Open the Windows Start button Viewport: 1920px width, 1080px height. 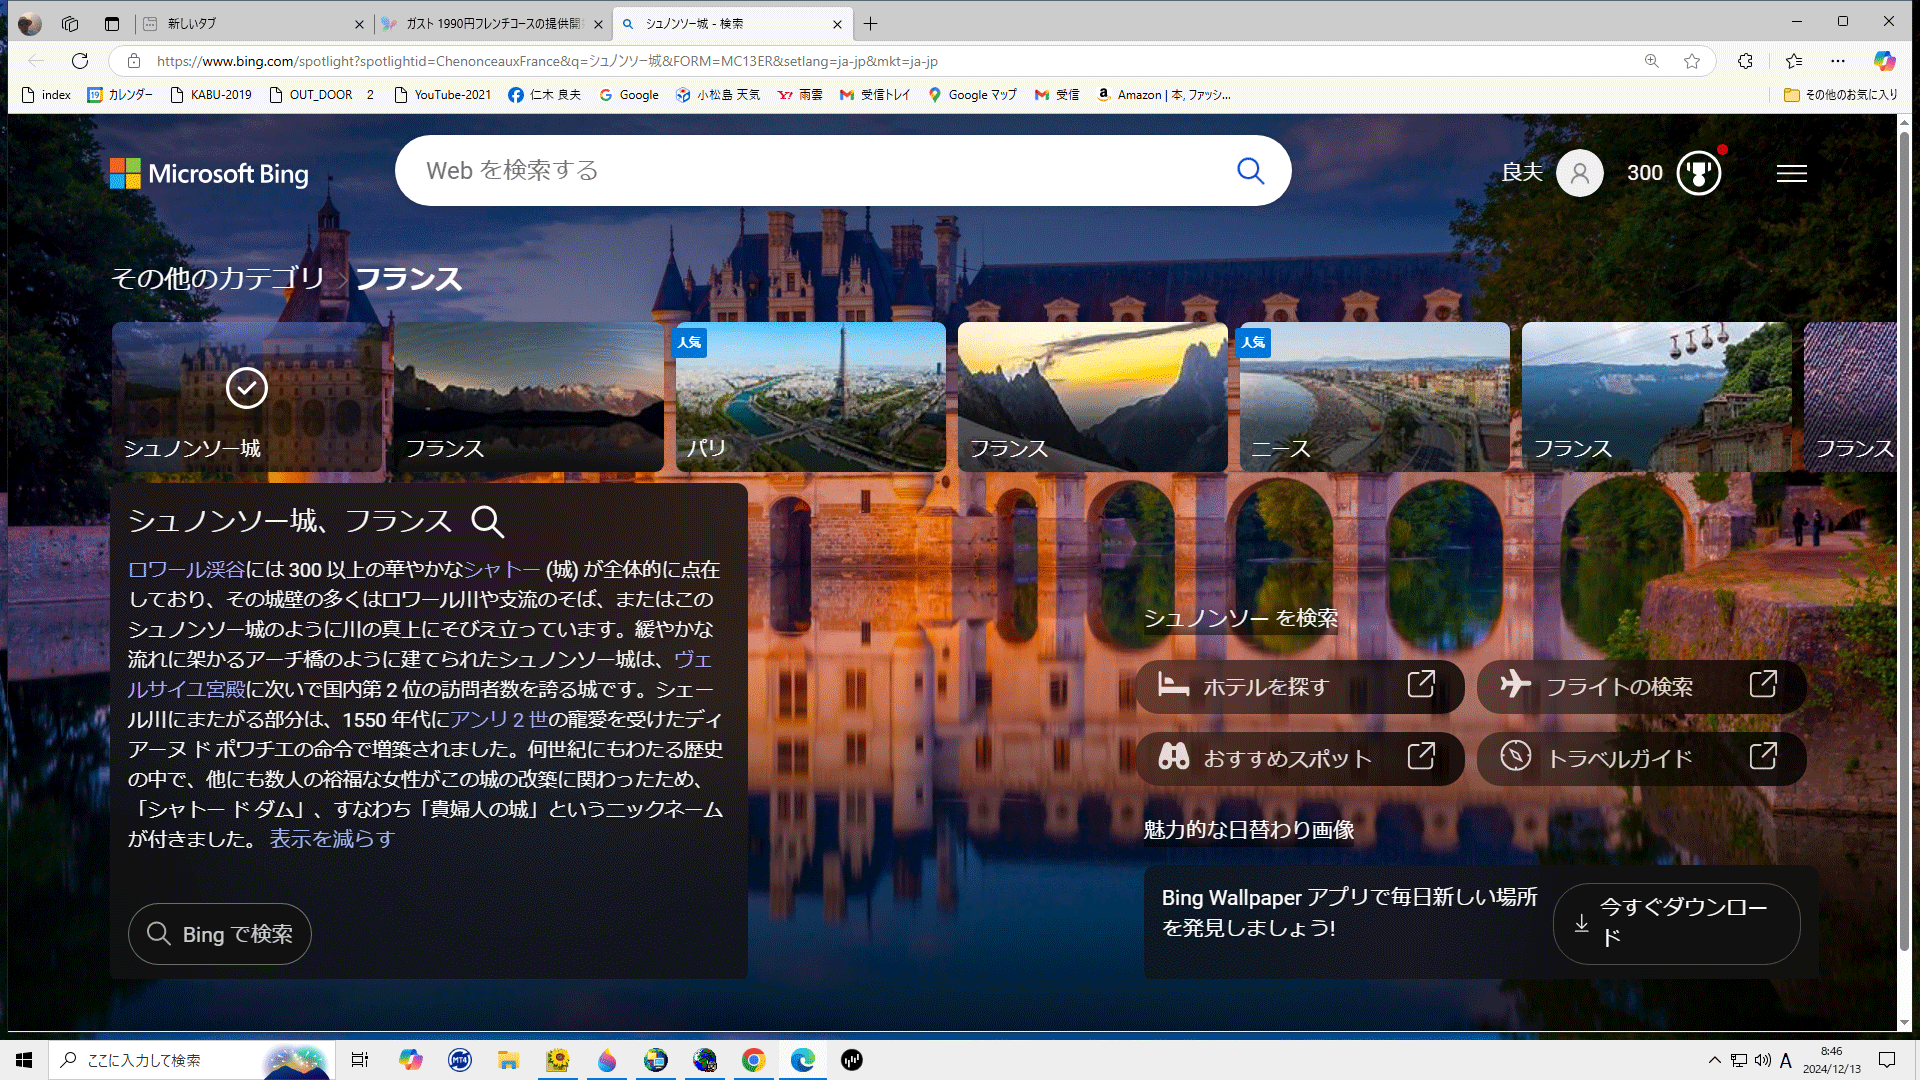pyautogui.click(x=24, y=1060)
